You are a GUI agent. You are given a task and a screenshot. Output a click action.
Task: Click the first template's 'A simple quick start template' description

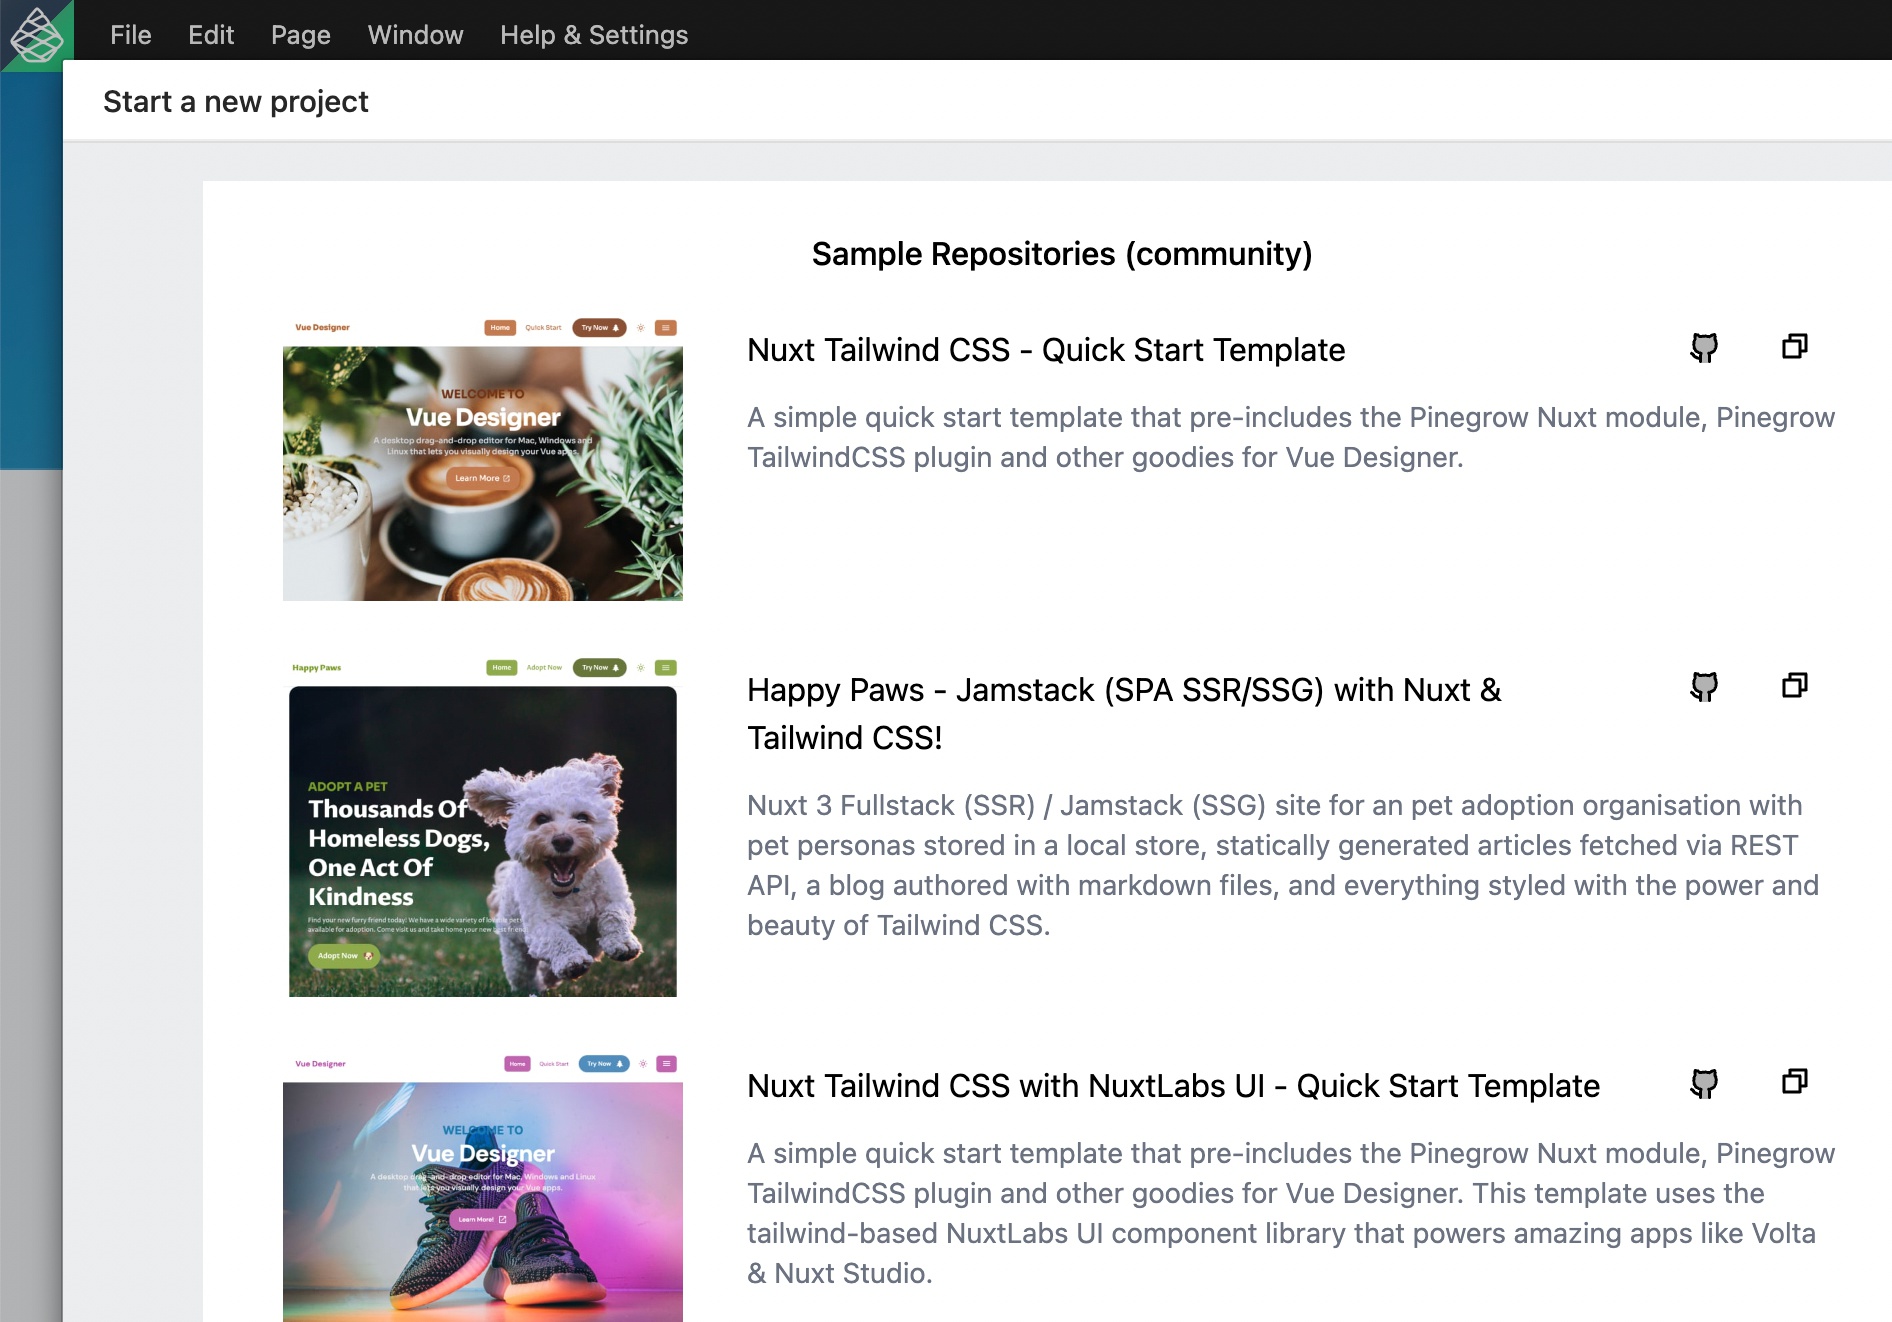point(1291,437)
